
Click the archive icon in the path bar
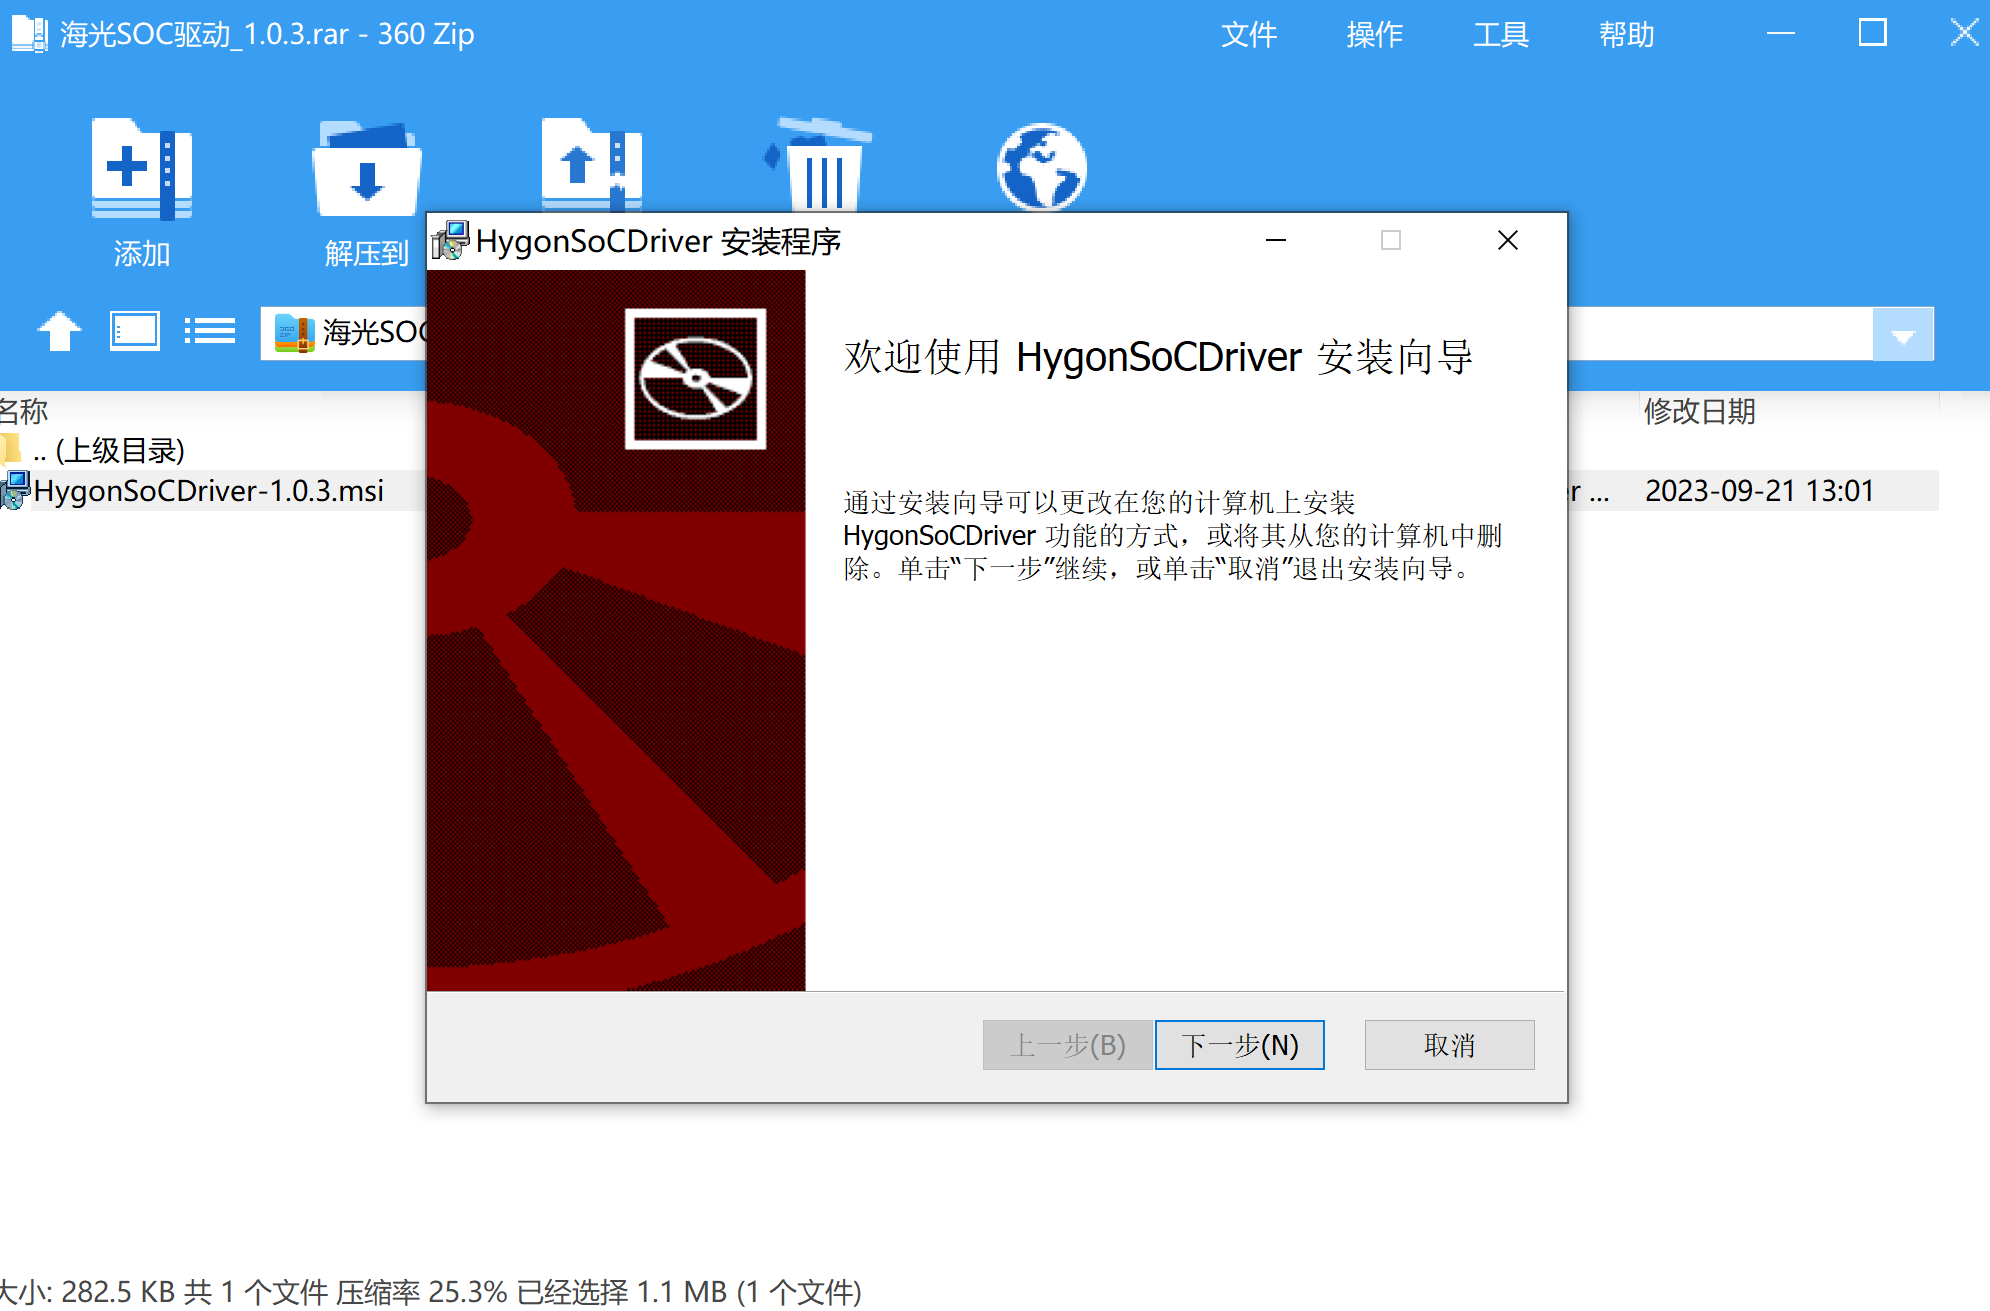tap(294, 333)
